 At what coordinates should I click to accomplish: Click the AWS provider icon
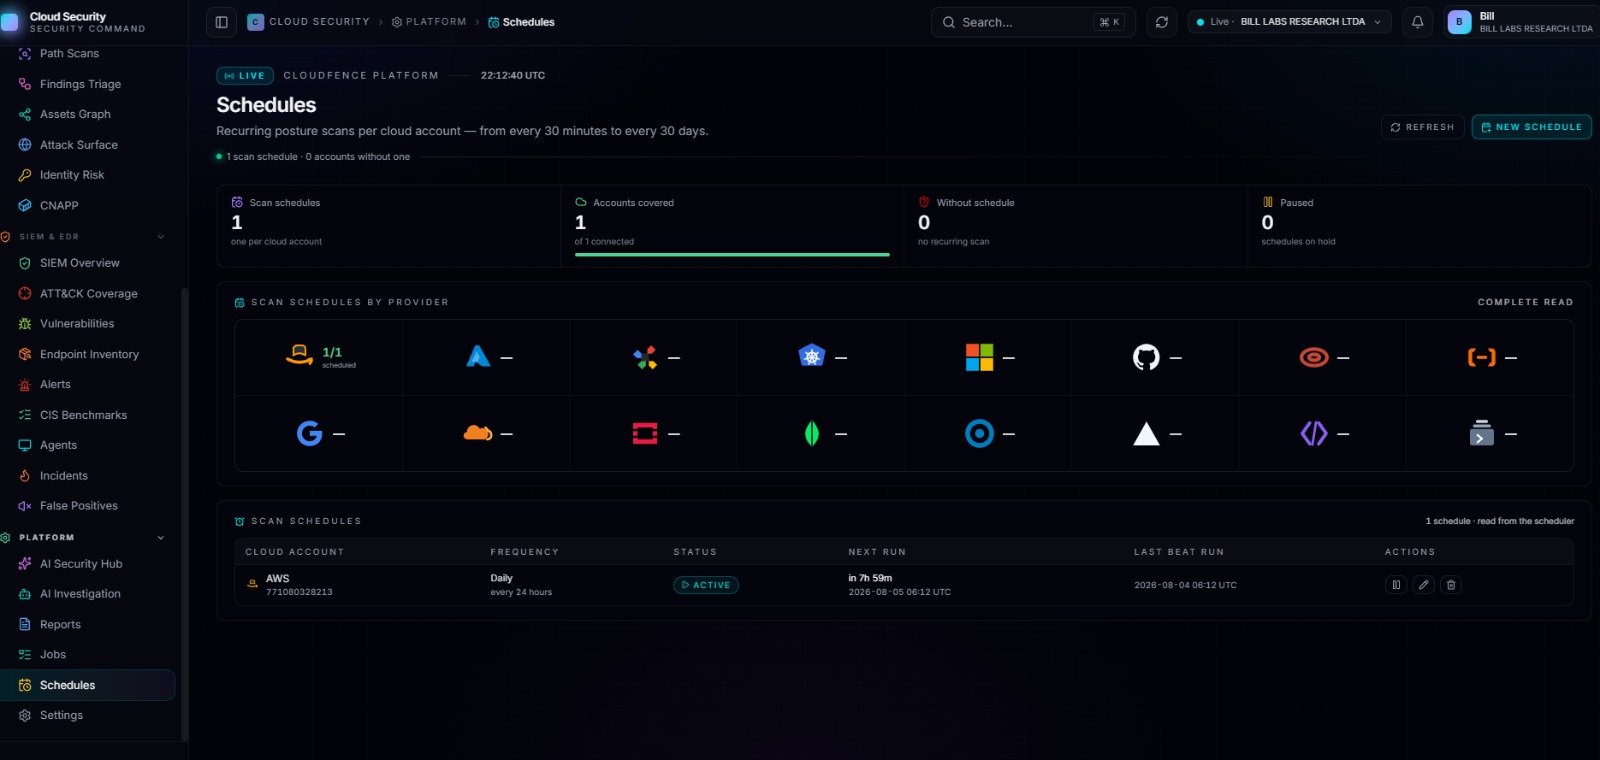point(299,356)
